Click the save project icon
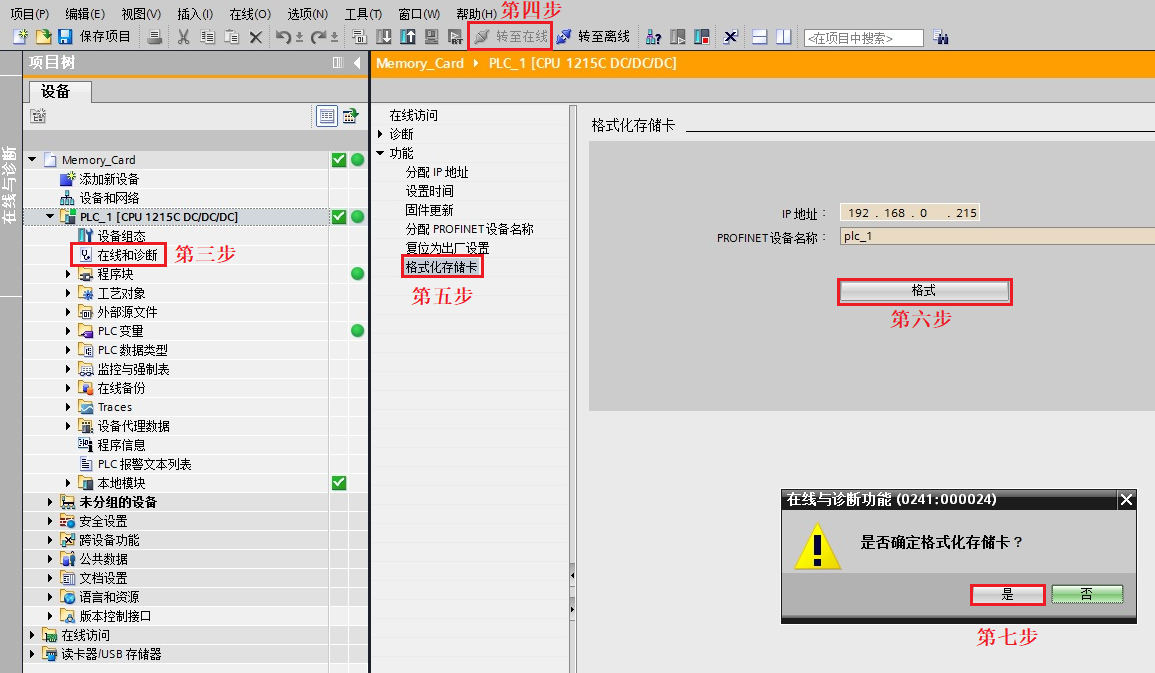 pyautogui.click(x=66, y=36)
